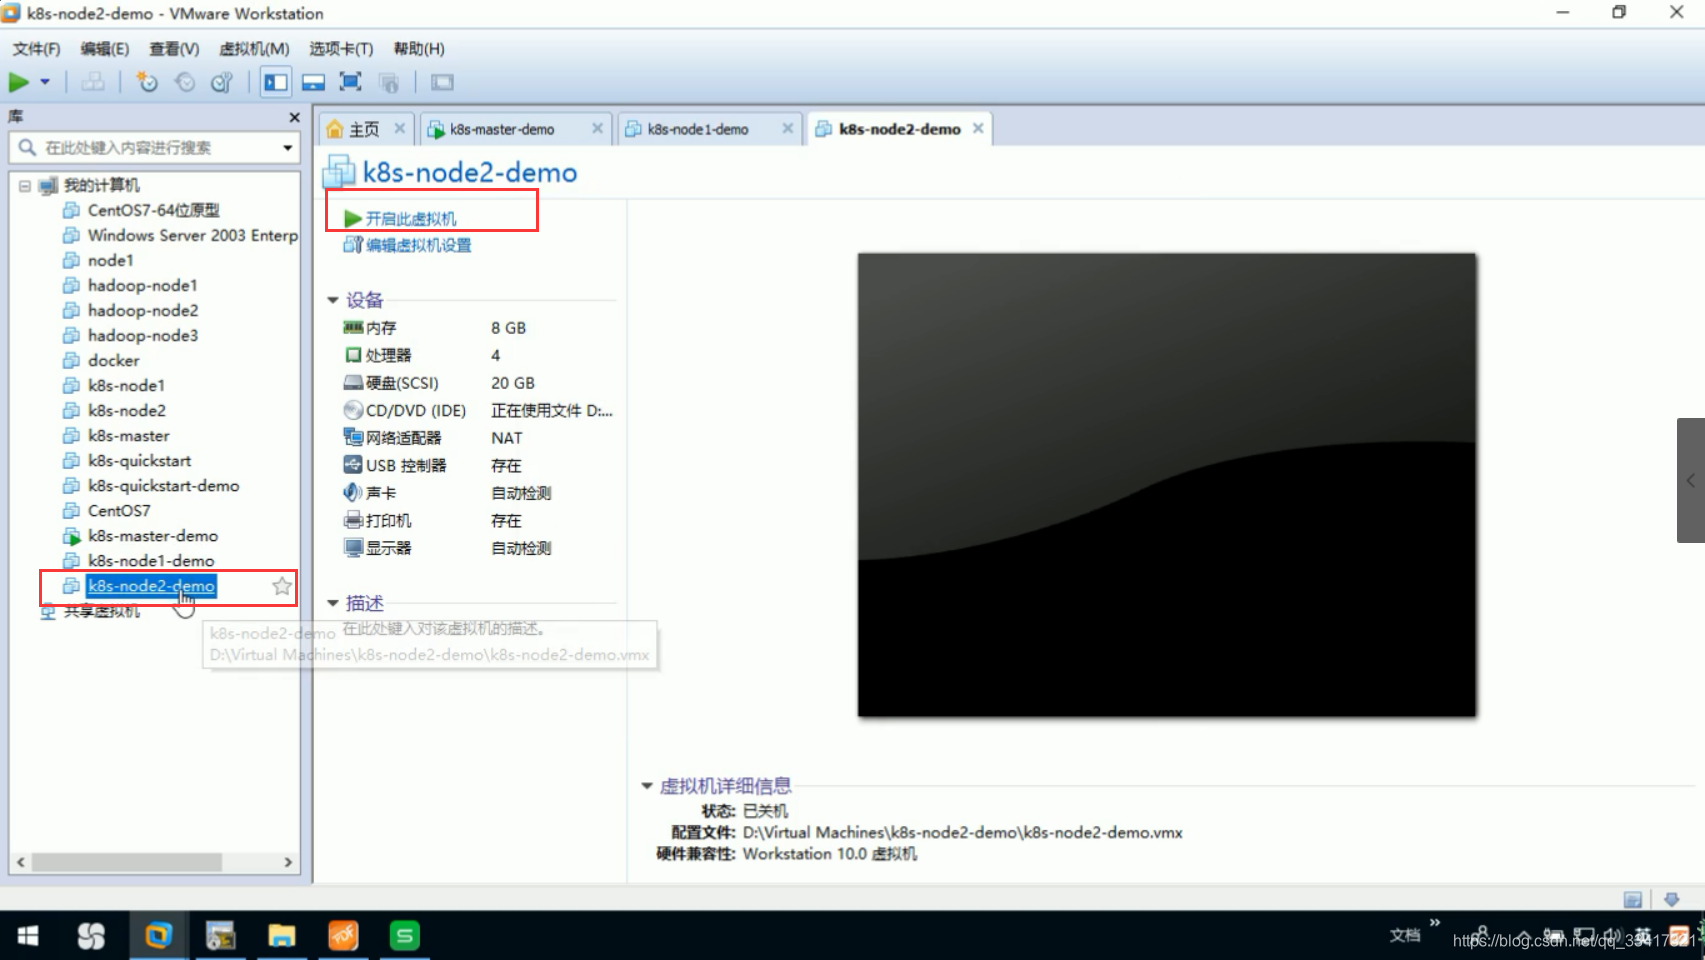
Task: Select CentOS7-64位原型 in library tree
Action: tap(153, 210)
